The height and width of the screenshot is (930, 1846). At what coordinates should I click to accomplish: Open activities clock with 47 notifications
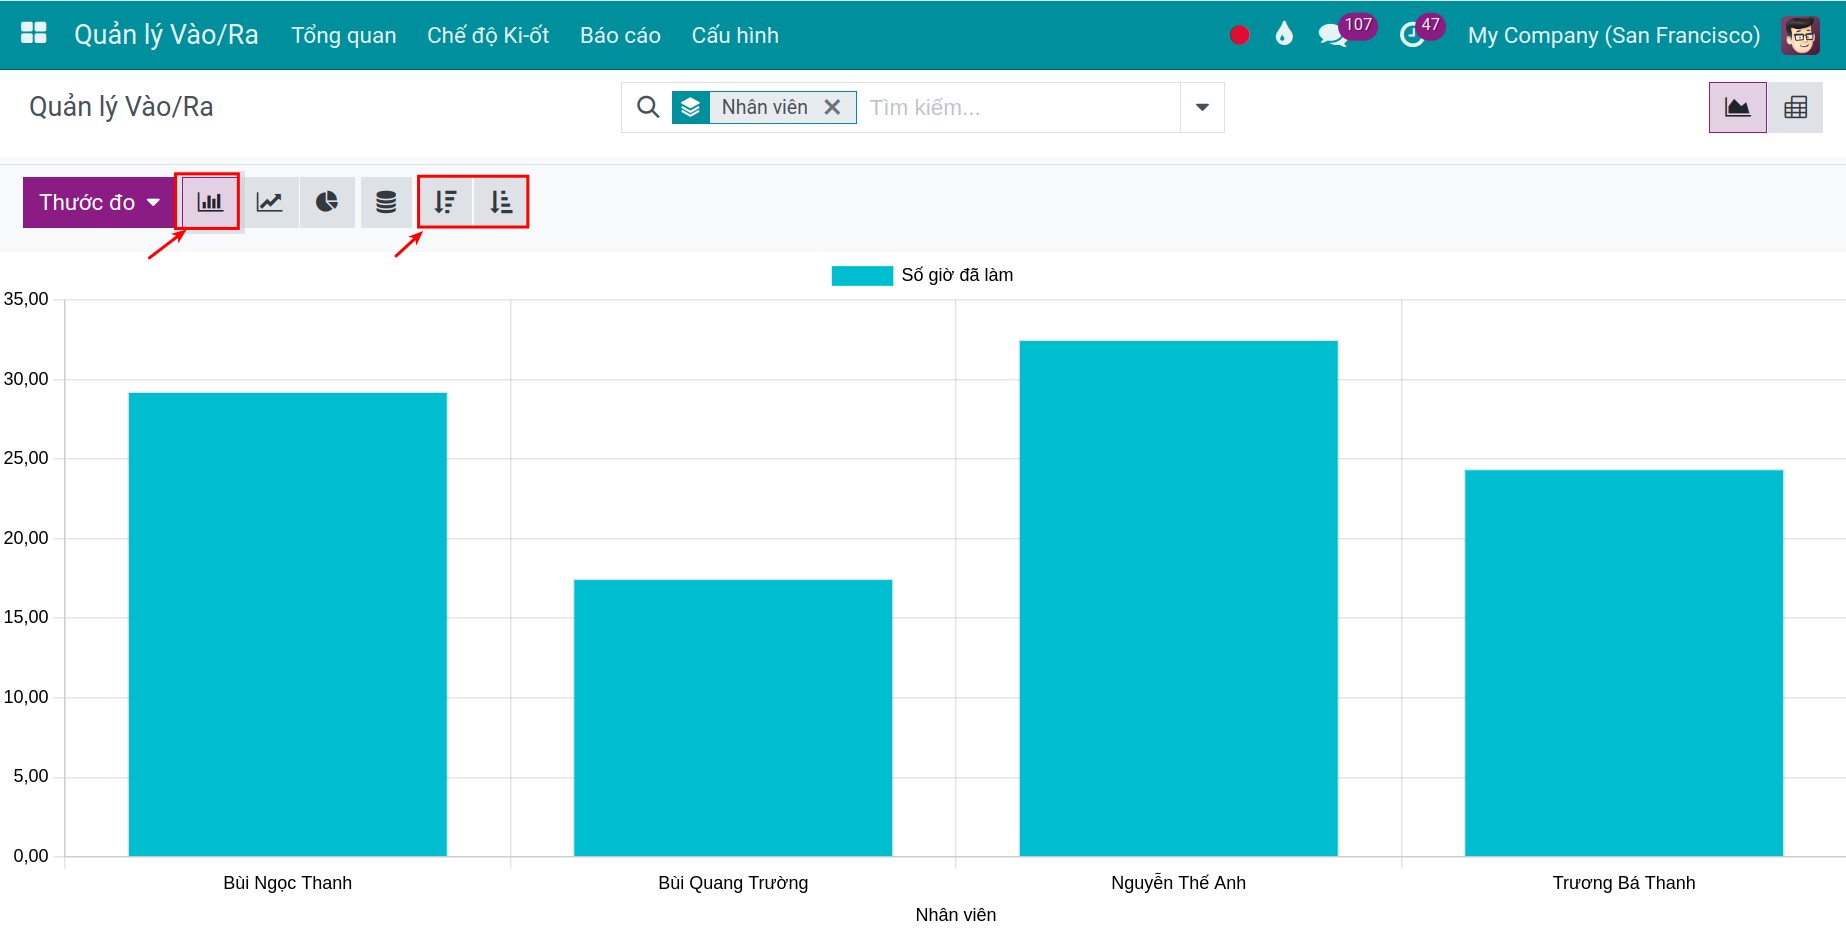(1421, 33)
